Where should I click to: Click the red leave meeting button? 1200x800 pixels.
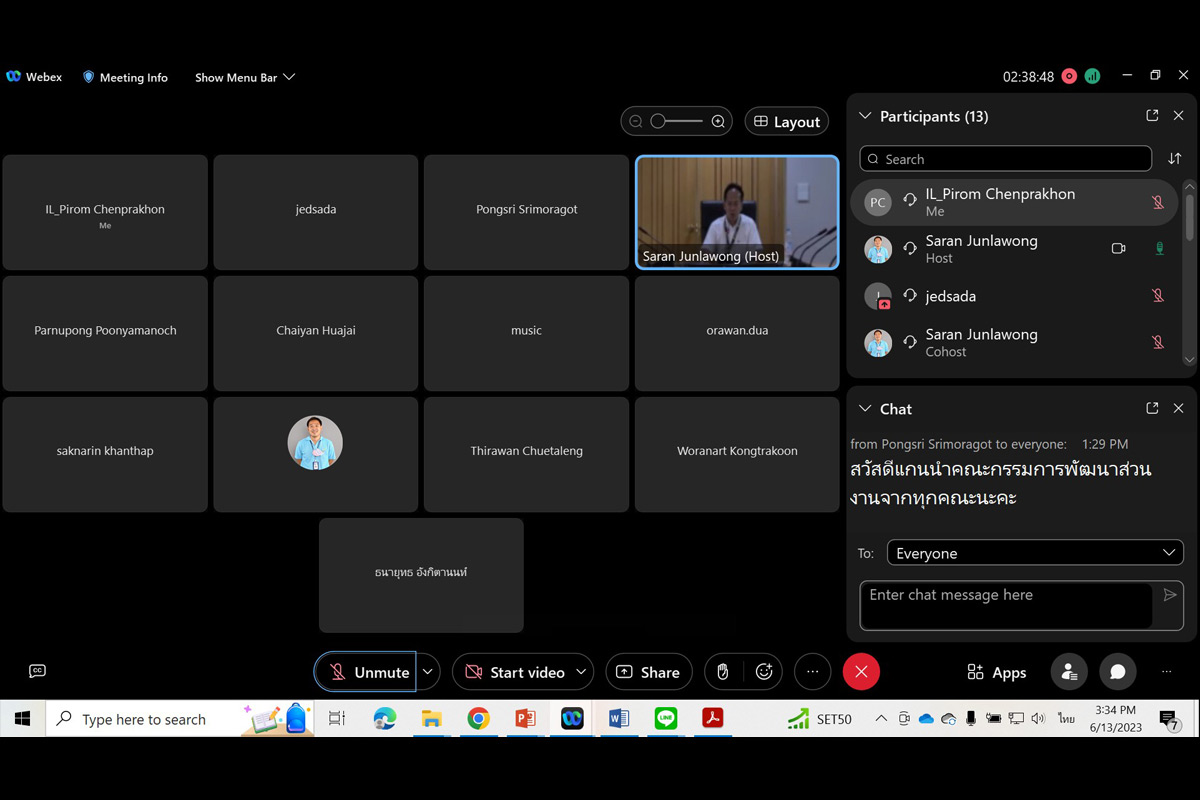tap(861, 672)
